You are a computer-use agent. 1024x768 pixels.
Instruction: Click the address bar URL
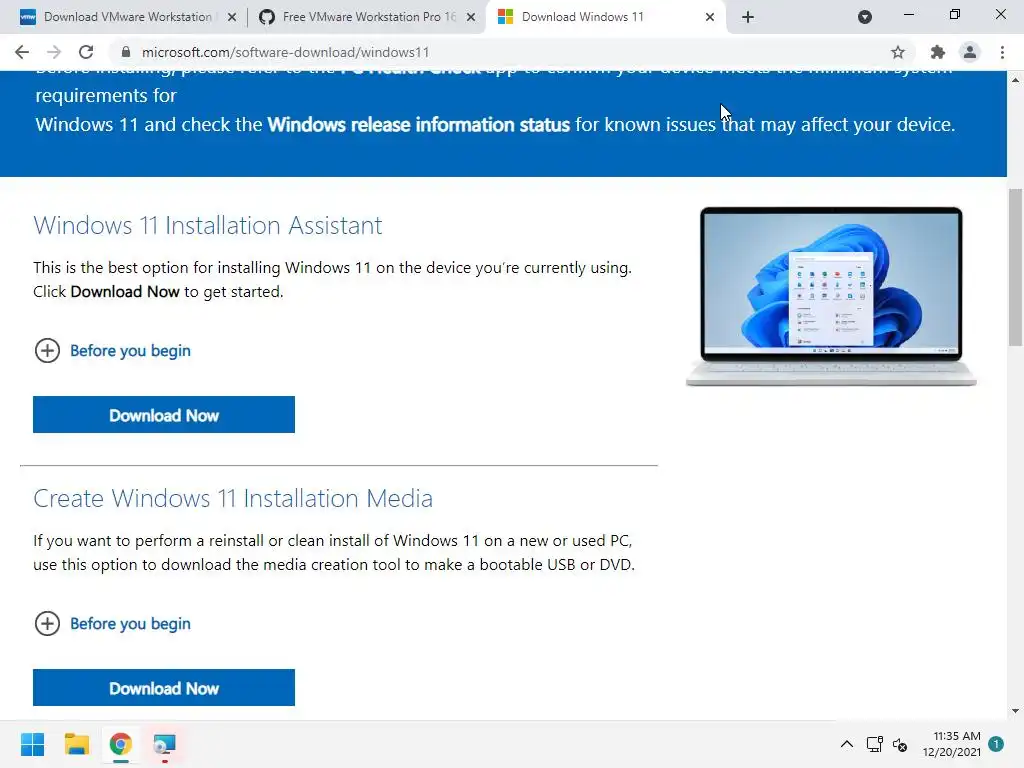[x=285, y=52]
